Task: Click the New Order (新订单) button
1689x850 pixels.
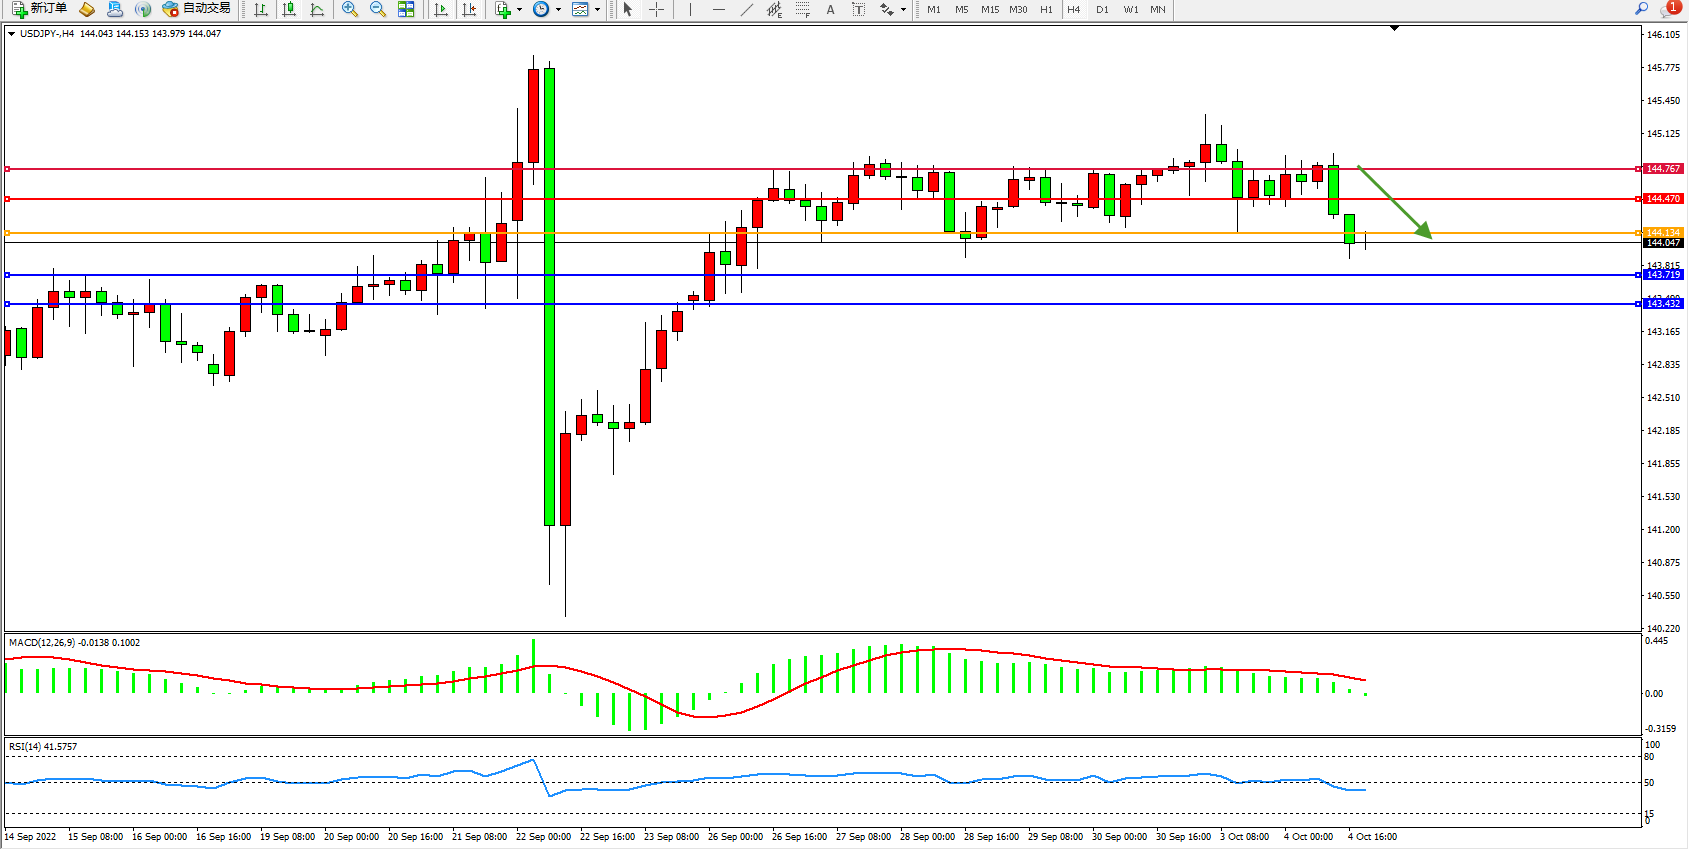Action: (40, 9)
